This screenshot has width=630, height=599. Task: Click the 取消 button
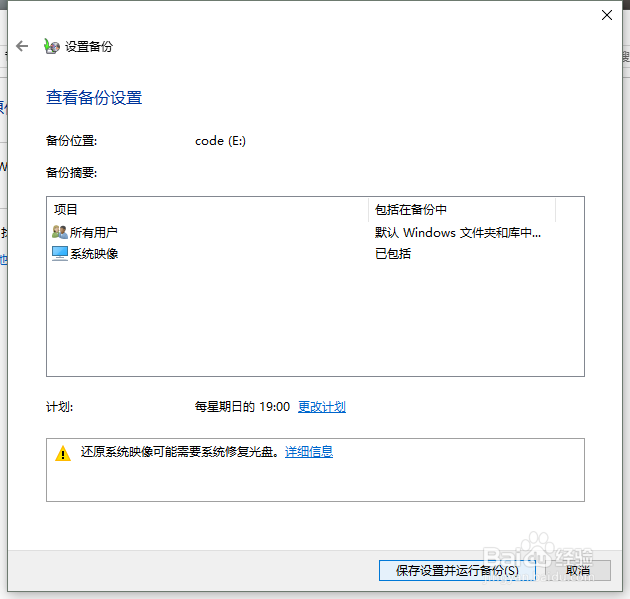coord(578,570)
